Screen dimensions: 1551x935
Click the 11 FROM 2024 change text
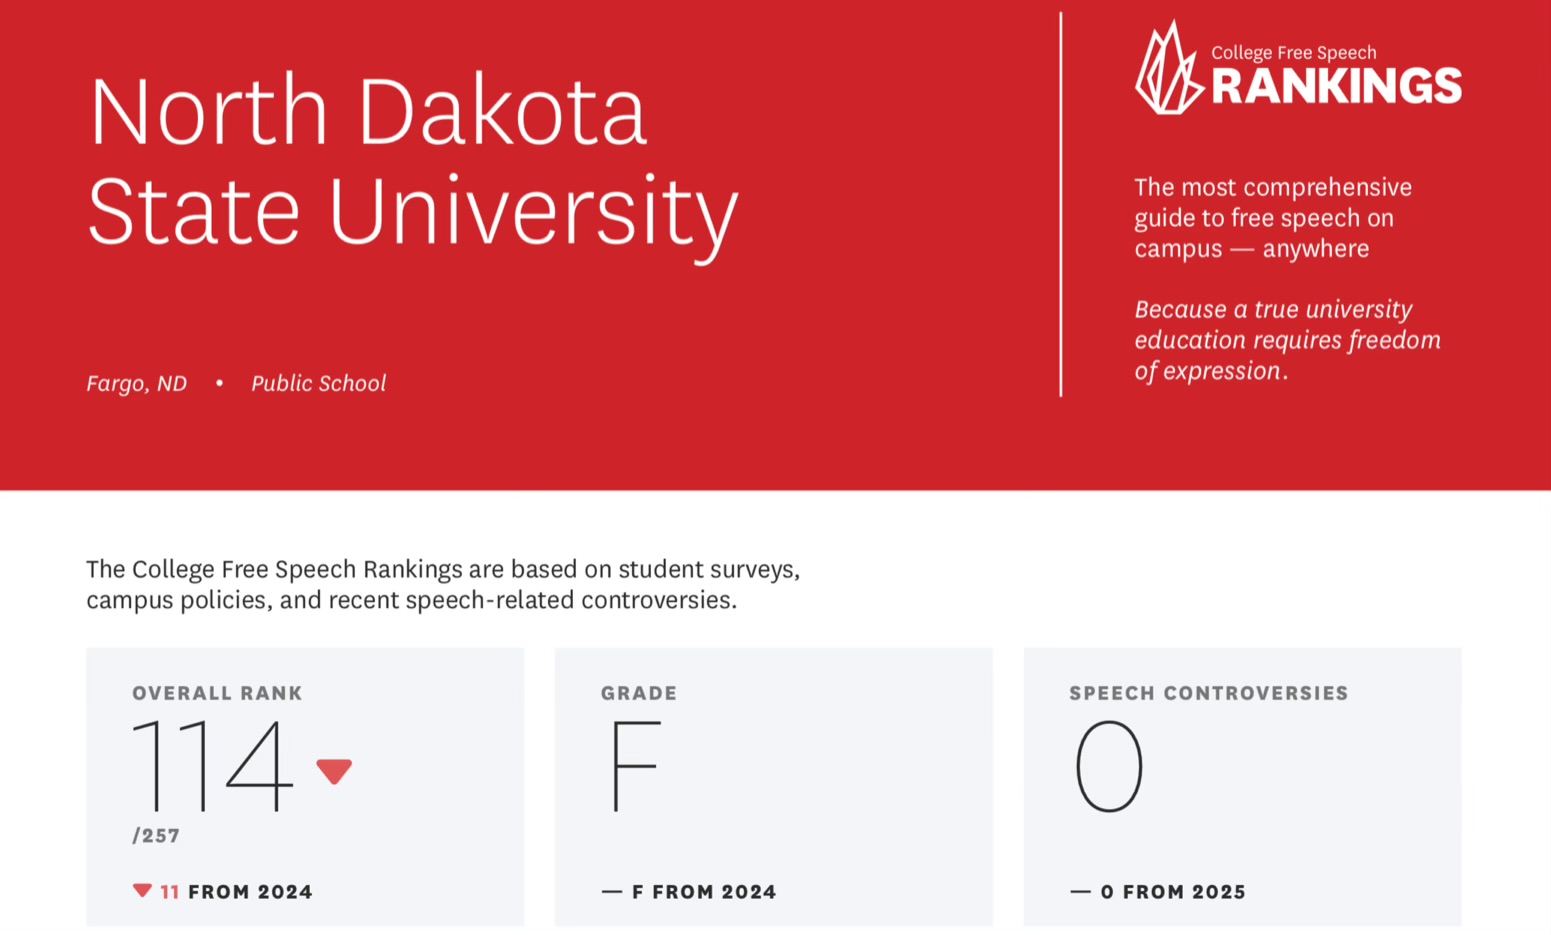click(x=237, y=892)
